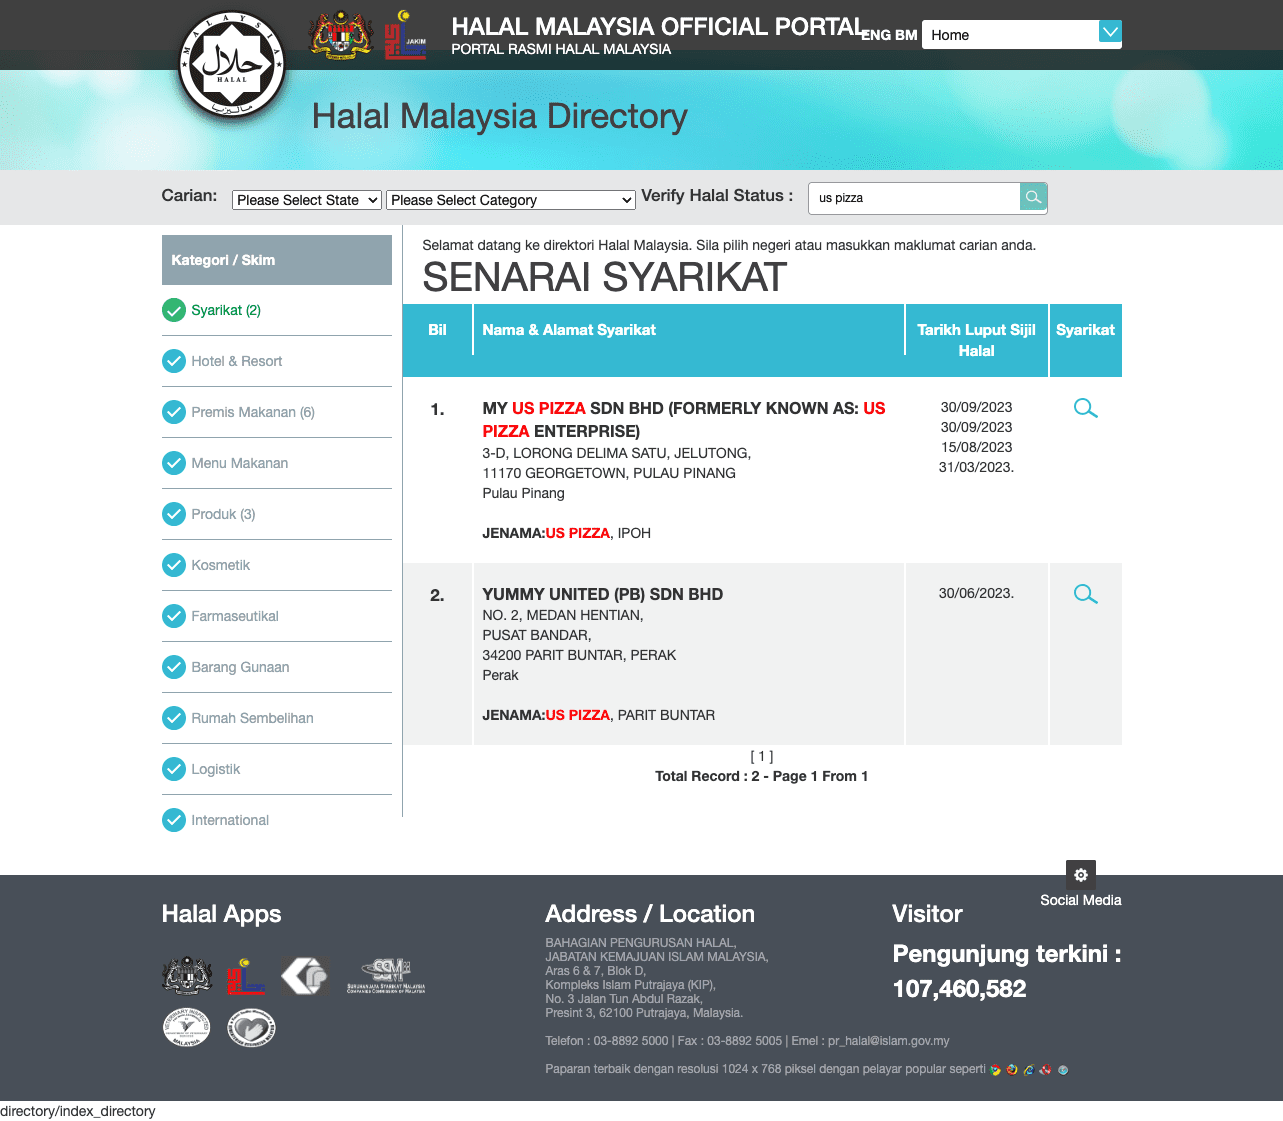The height and width of the screenshot is (1121, 1283).
Task: Open details magnifier for YUMMY UNITED (PB) SDN BHD
Action: pyautogui.click(x=1085, y=594)
